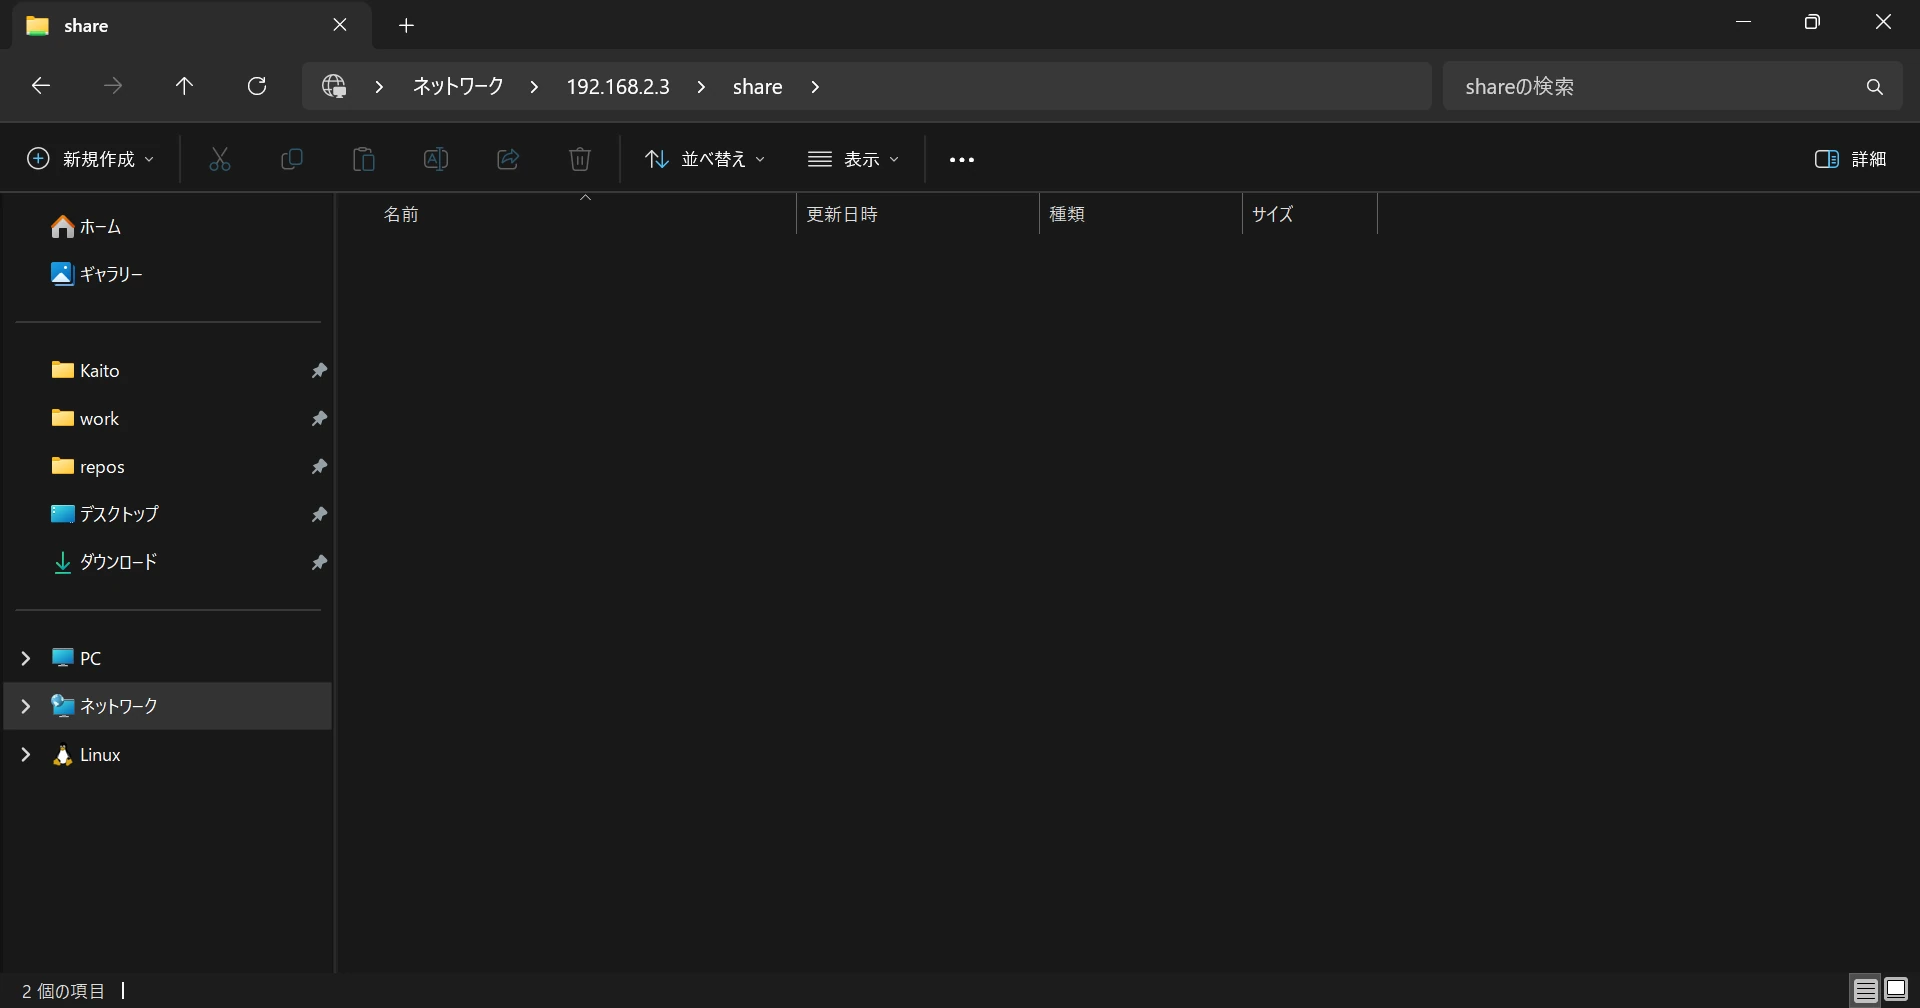Image resolution: width=1920 pixels, height=1008 pixels.
Task: Open chevron after ネットワーク in address bar
Action: tap(534, 87)
